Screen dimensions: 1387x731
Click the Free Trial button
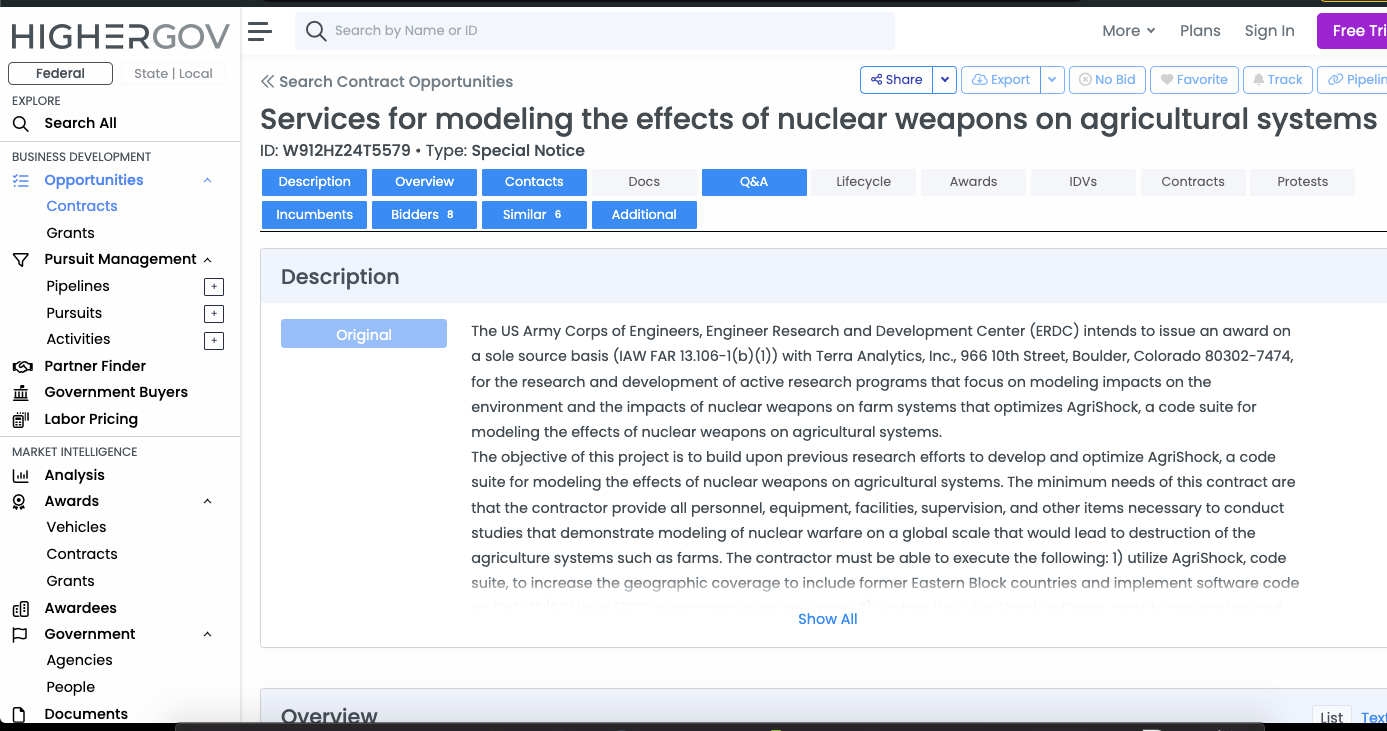1352,31
